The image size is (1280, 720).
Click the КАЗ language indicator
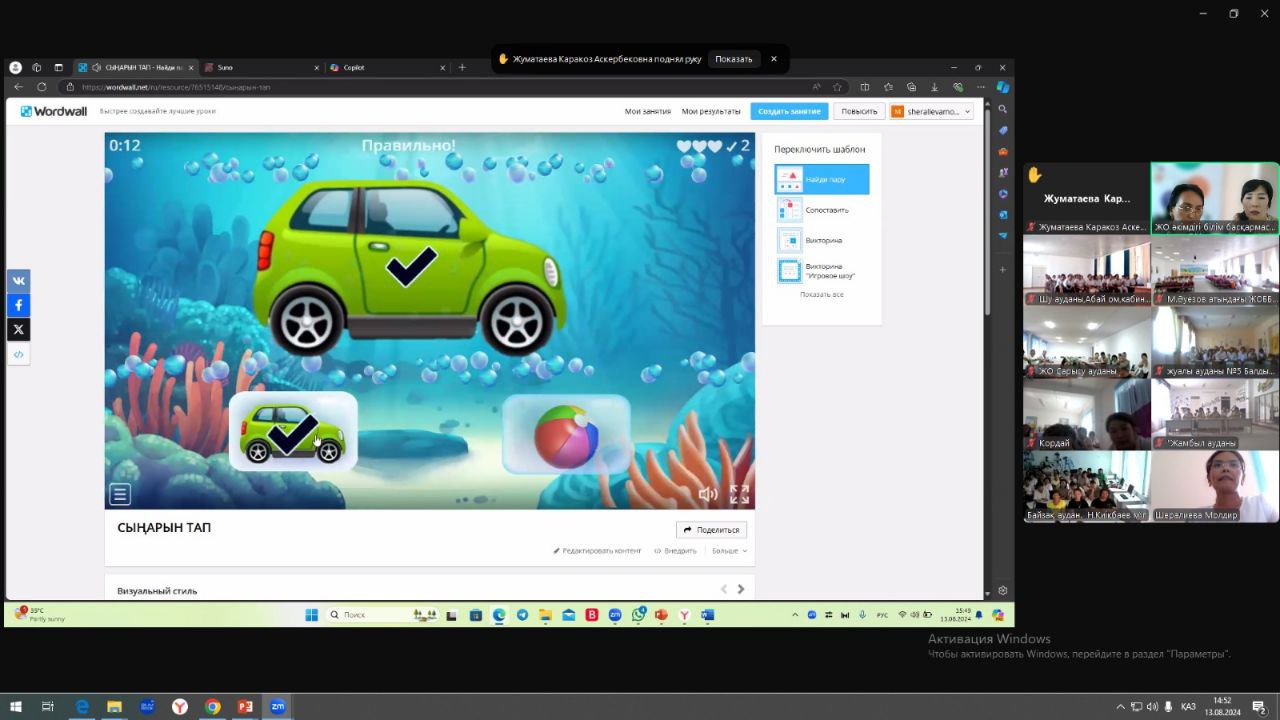[1188, 706]
